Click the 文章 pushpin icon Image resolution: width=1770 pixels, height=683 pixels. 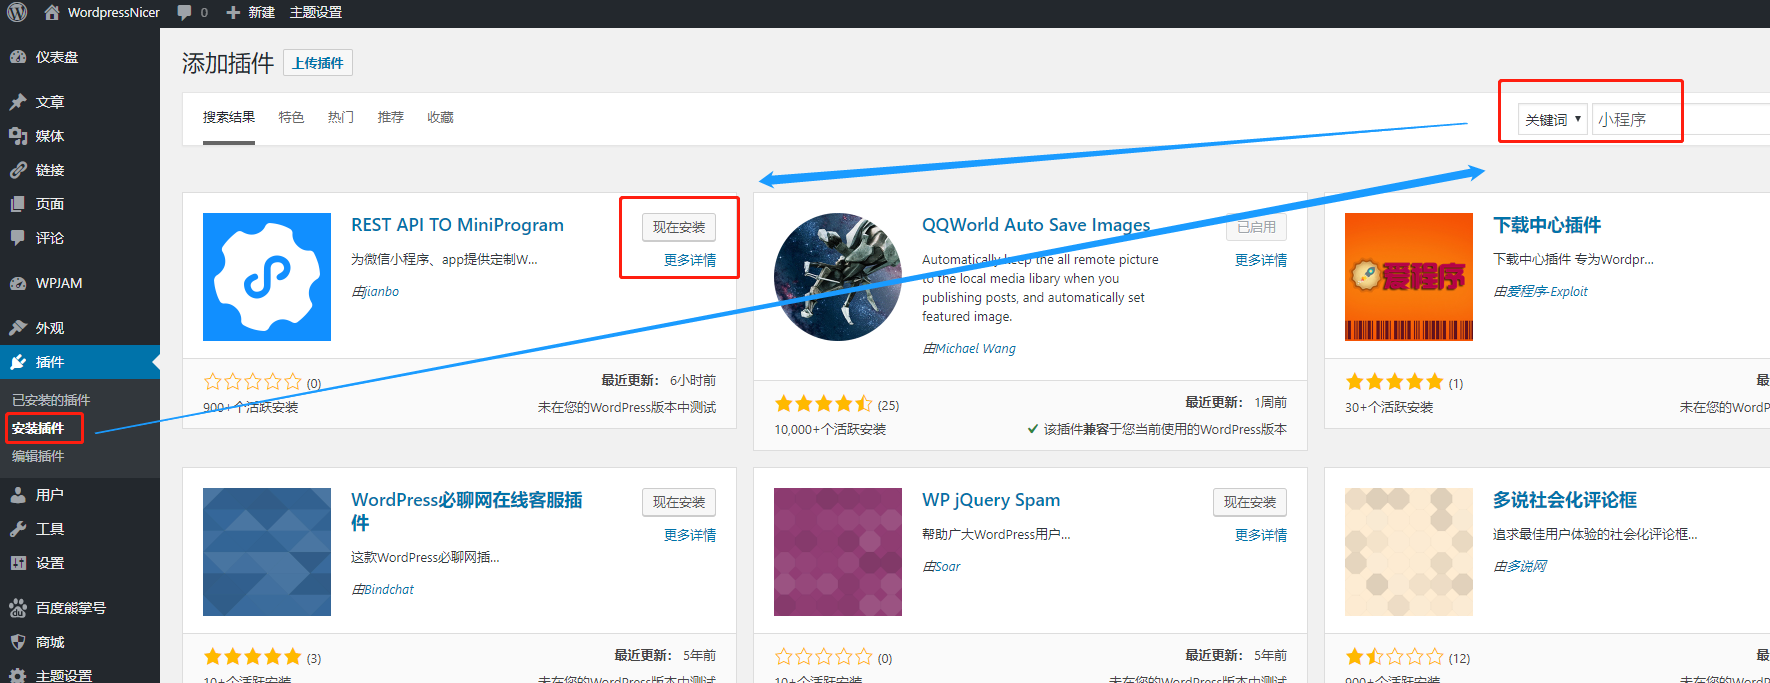coord(18,102)
